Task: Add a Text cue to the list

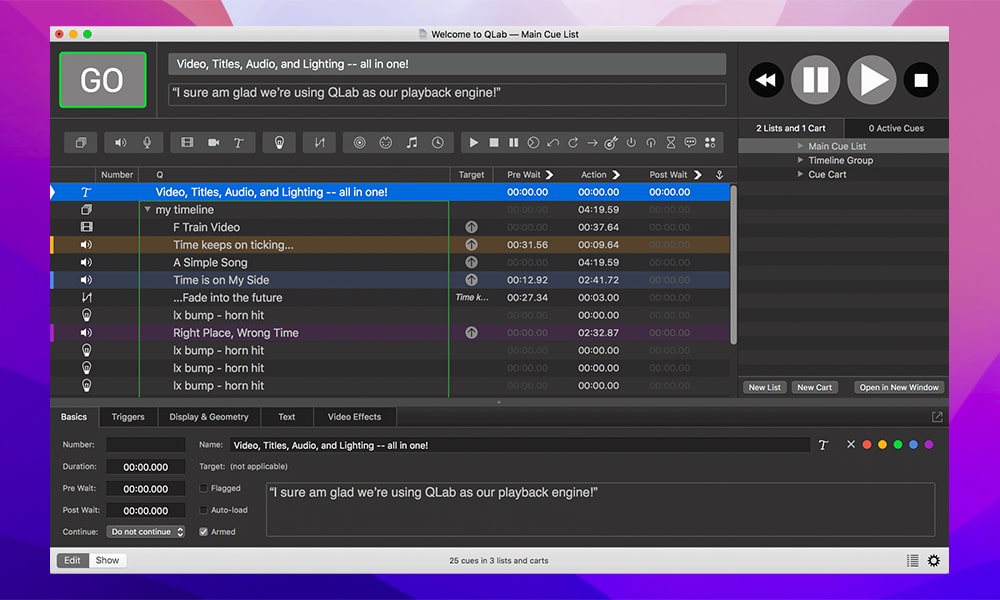Action: tap(239, 142)
